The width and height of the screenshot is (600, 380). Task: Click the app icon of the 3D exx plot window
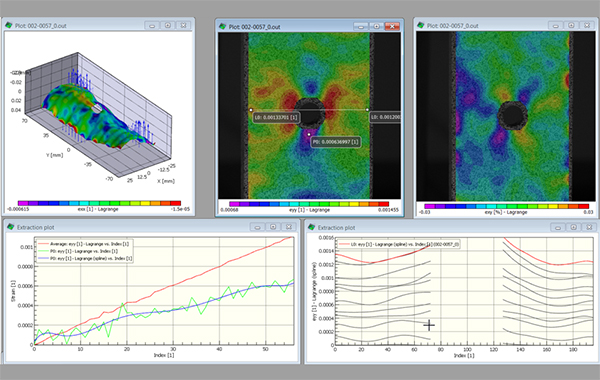click(8, 25)
